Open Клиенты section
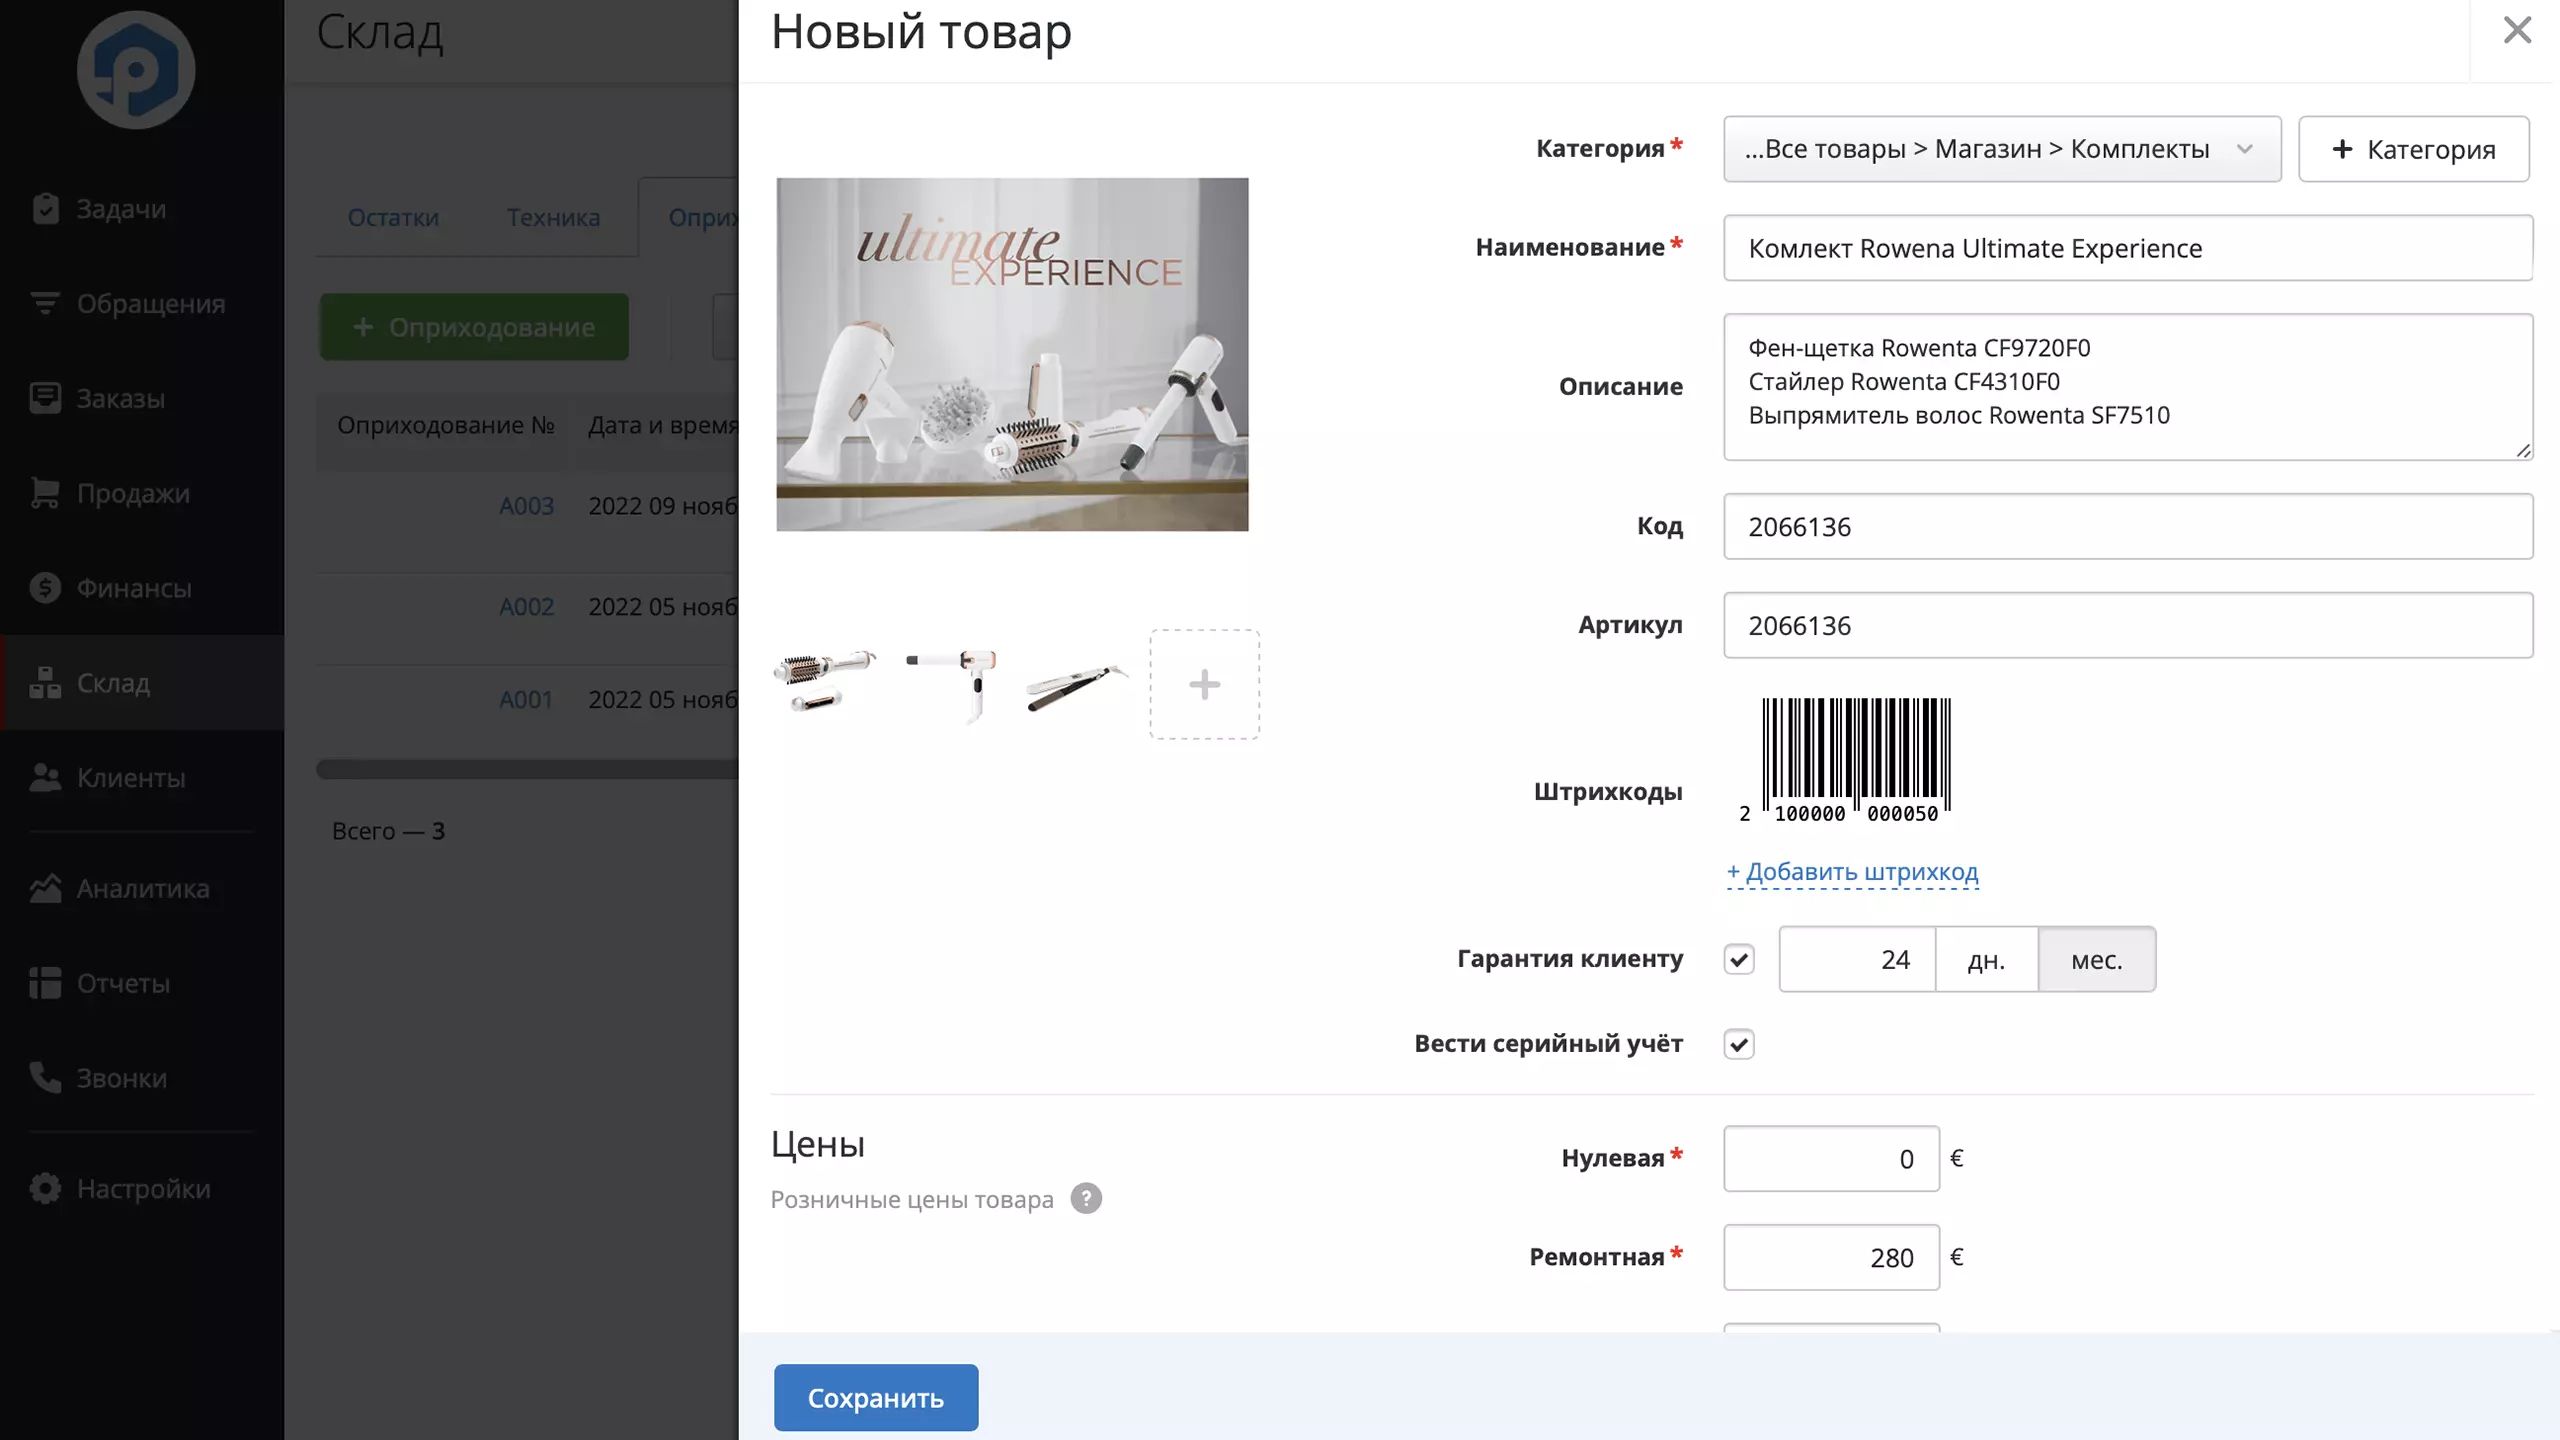2560x1440 pixels. [142, 778]
